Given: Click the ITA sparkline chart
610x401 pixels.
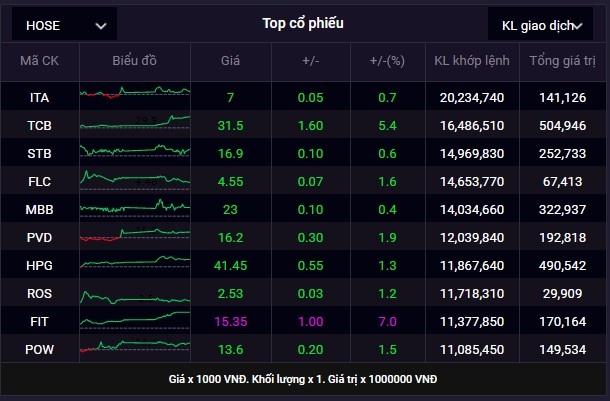Looking at the screenshot, I should [134, 97].
